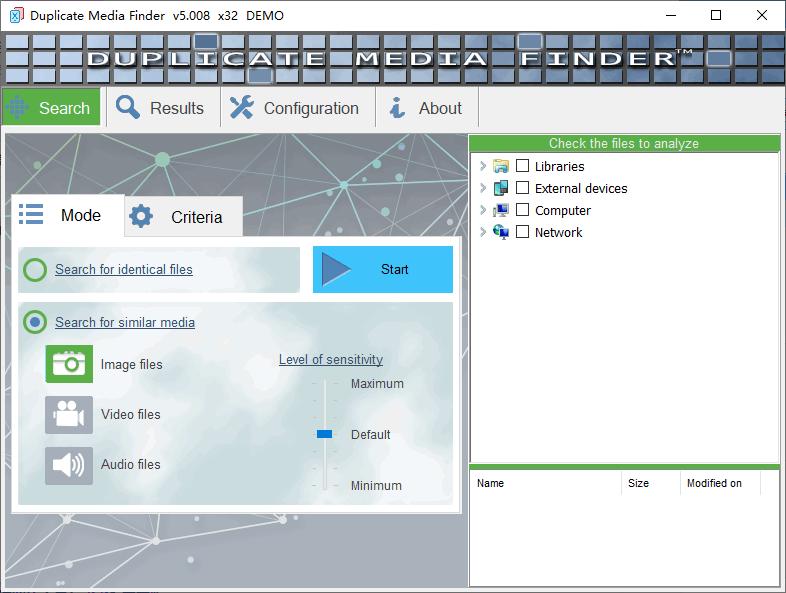The height and width of the screenshot is (593, 786).
Task: Select the Mode sub-tab
Action: 68,215
